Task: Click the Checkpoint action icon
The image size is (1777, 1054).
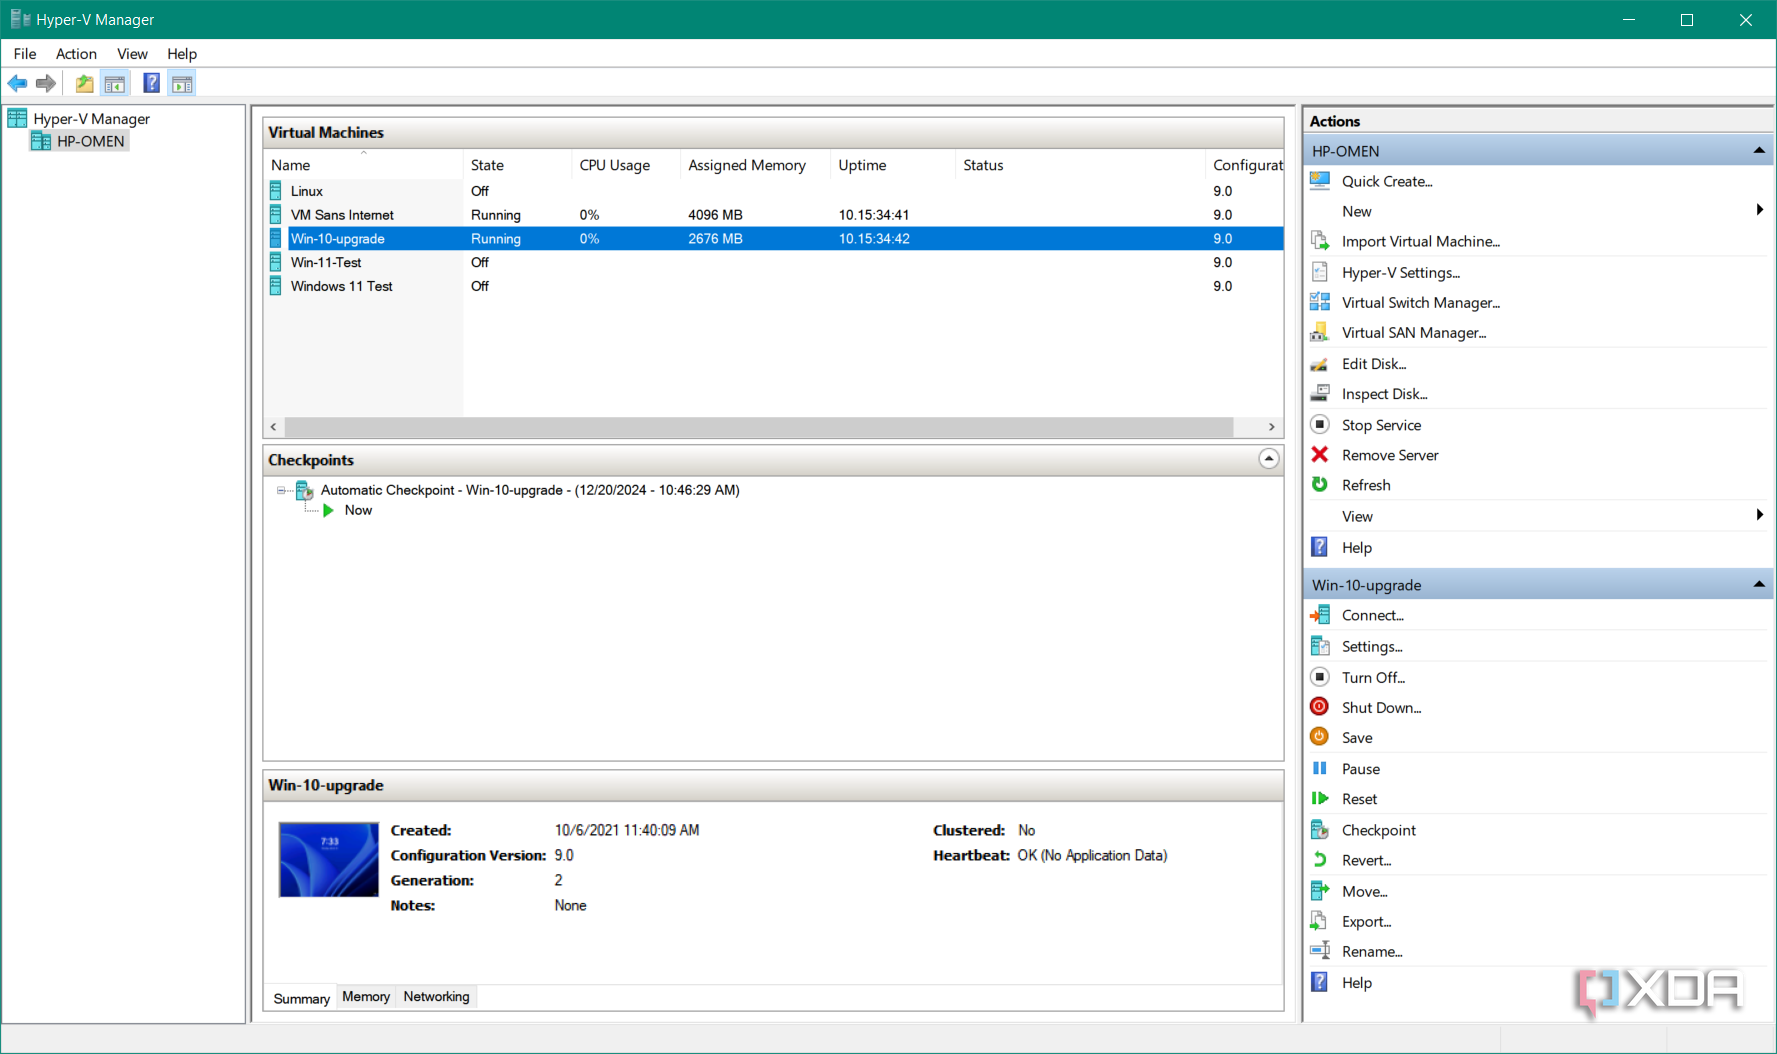Action: (1320, 830)
